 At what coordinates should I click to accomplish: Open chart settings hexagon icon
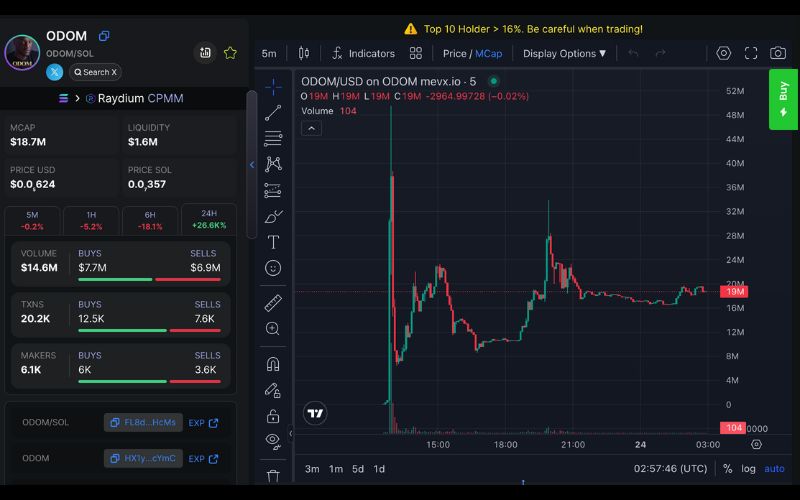click(x=723, y=53)
